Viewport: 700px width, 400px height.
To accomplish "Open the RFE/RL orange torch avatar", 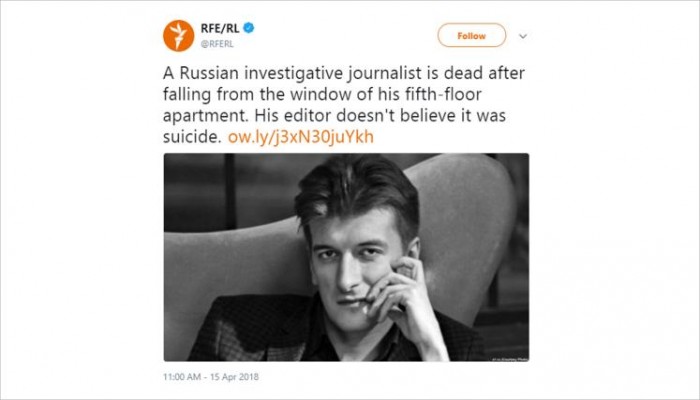I will coord(179,36).
